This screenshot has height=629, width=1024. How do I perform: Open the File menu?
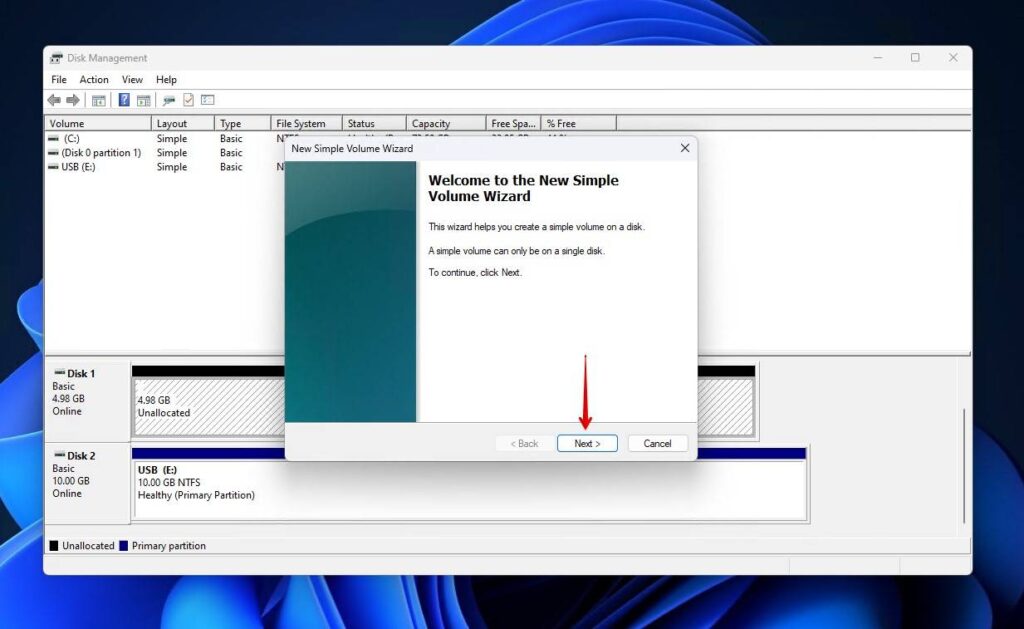(59, 80)
